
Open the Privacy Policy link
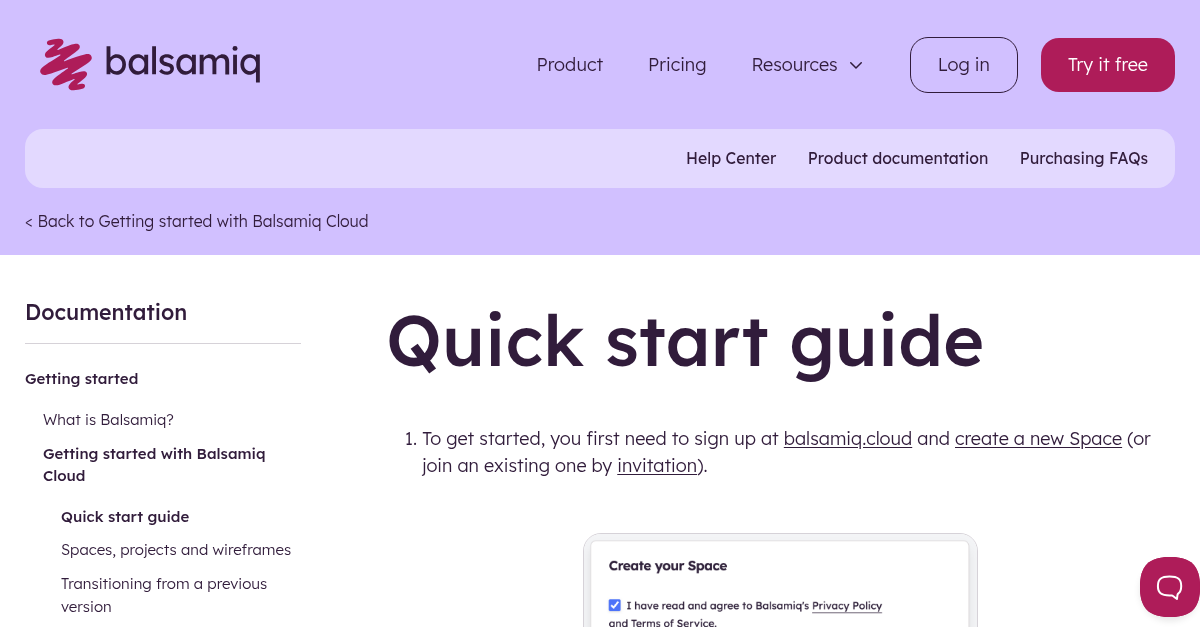point(847,606)
